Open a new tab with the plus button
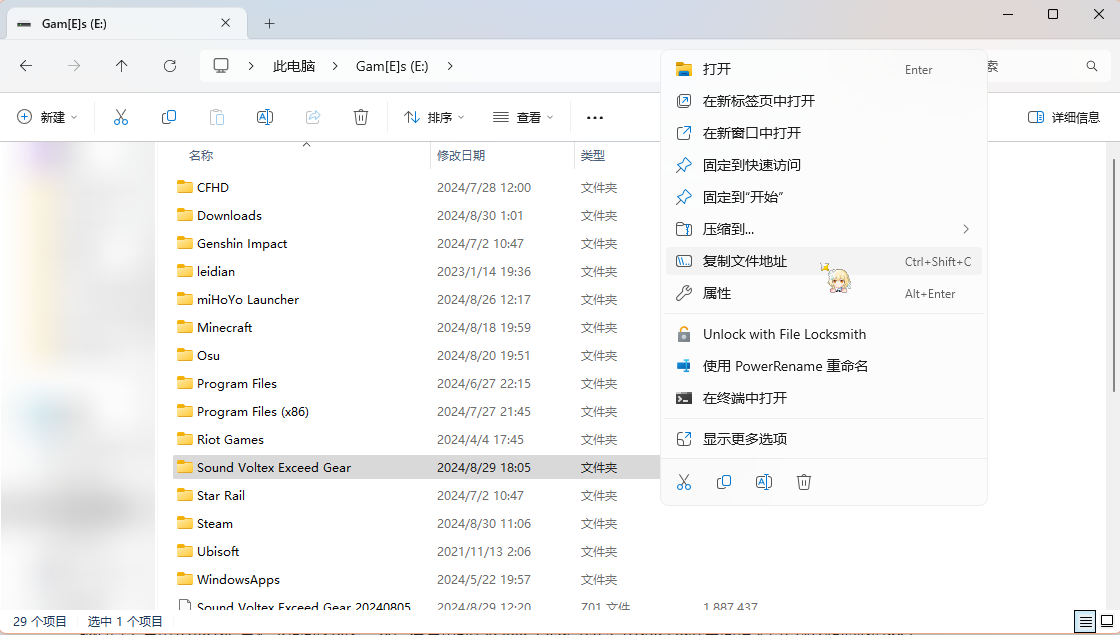 (x=269, y=23)
